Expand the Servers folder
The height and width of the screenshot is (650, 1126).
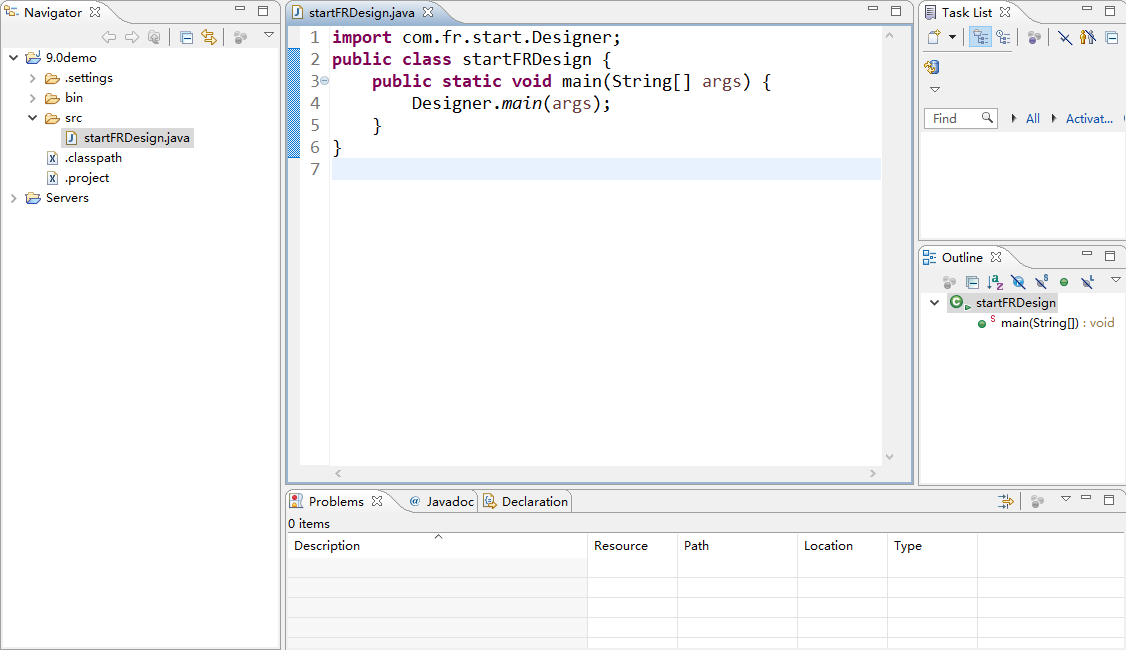point(14,198)
